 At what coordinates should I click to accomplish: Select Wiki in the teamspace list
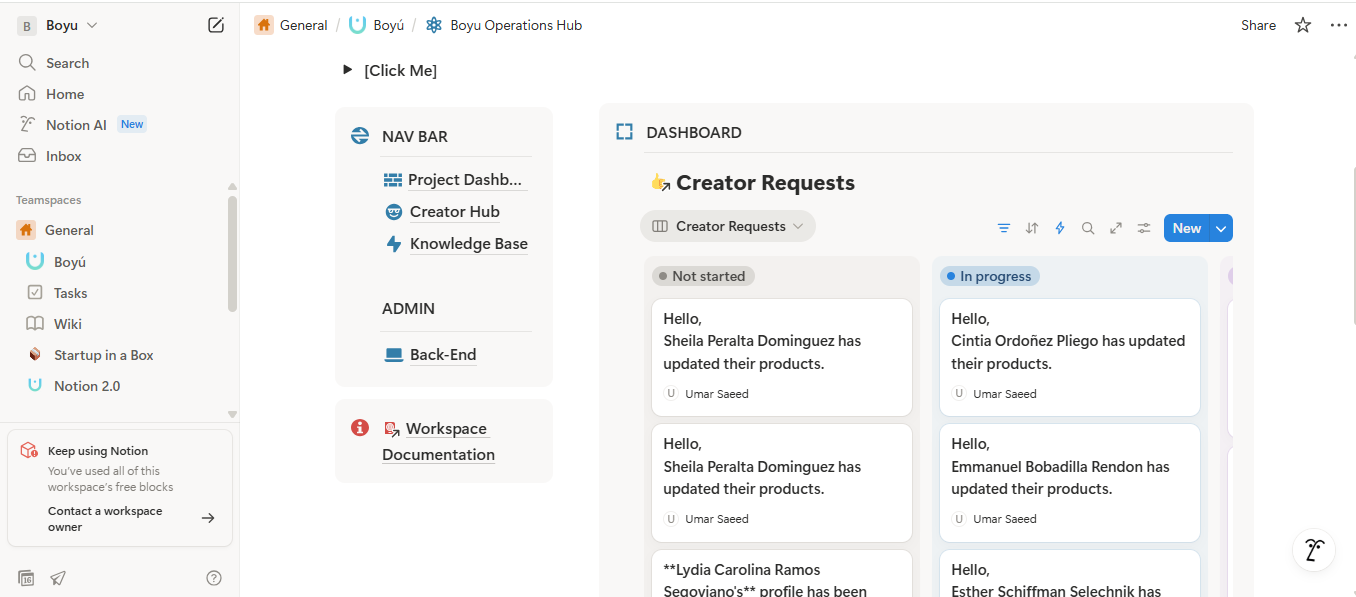(67, 324)
